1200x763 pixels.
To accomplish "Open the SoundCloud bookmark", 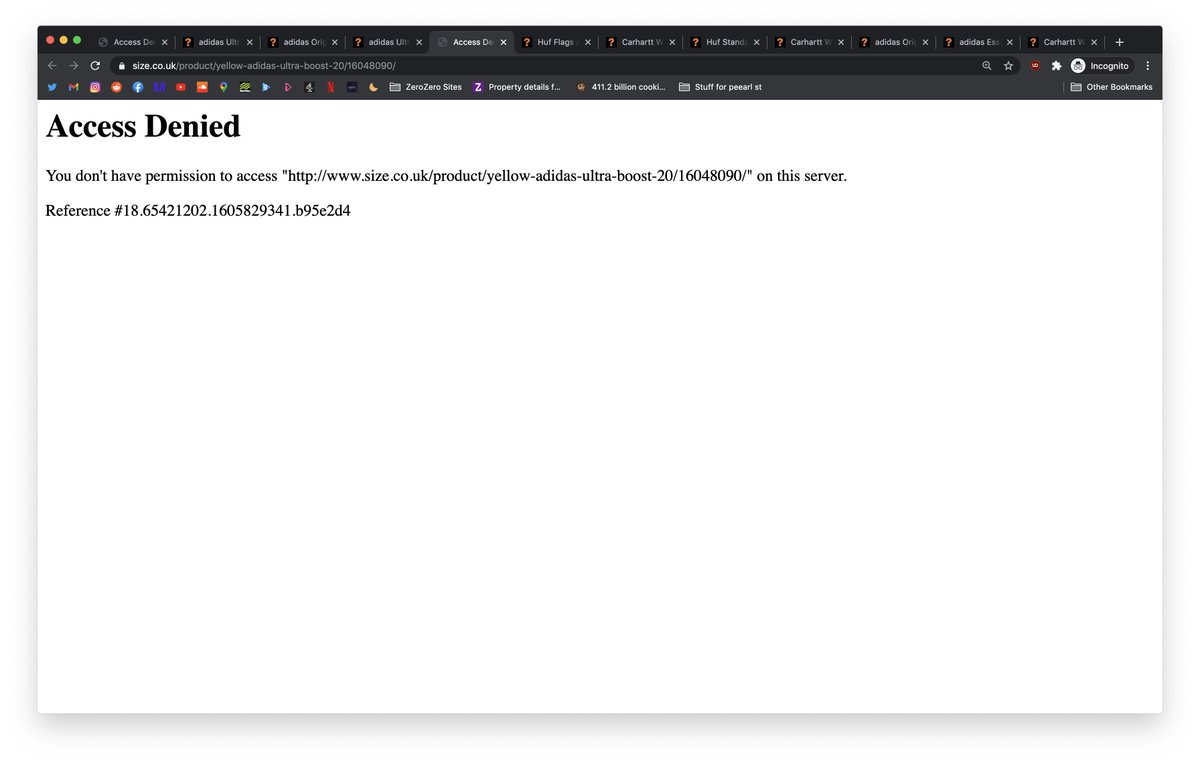I will click(202, 87).
